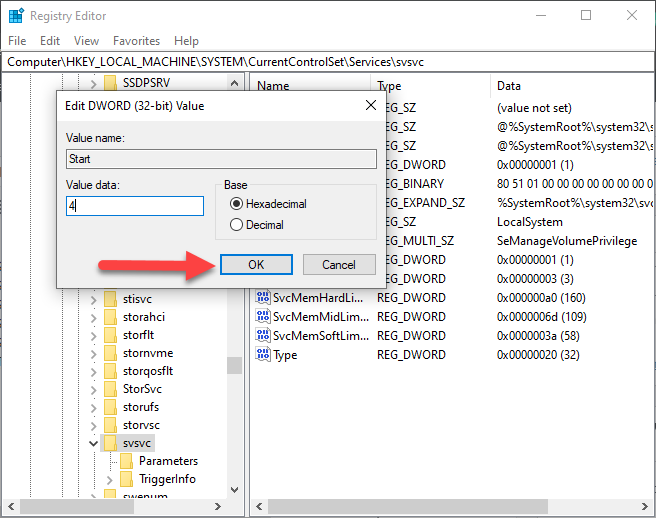The image size is (656, 518).
Task: Select the Hexadecimal base option
Action: (236, 203)
